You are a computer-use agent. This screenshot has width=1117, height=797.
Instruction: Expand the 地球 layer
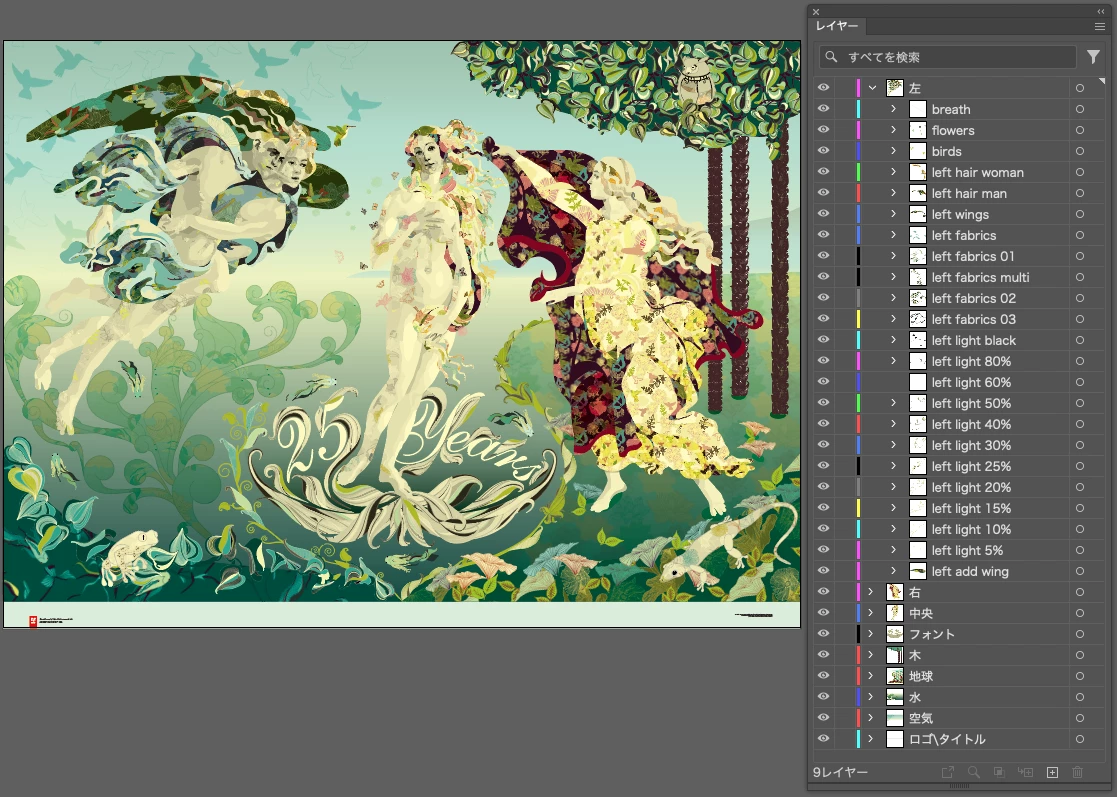pos(871,675)
